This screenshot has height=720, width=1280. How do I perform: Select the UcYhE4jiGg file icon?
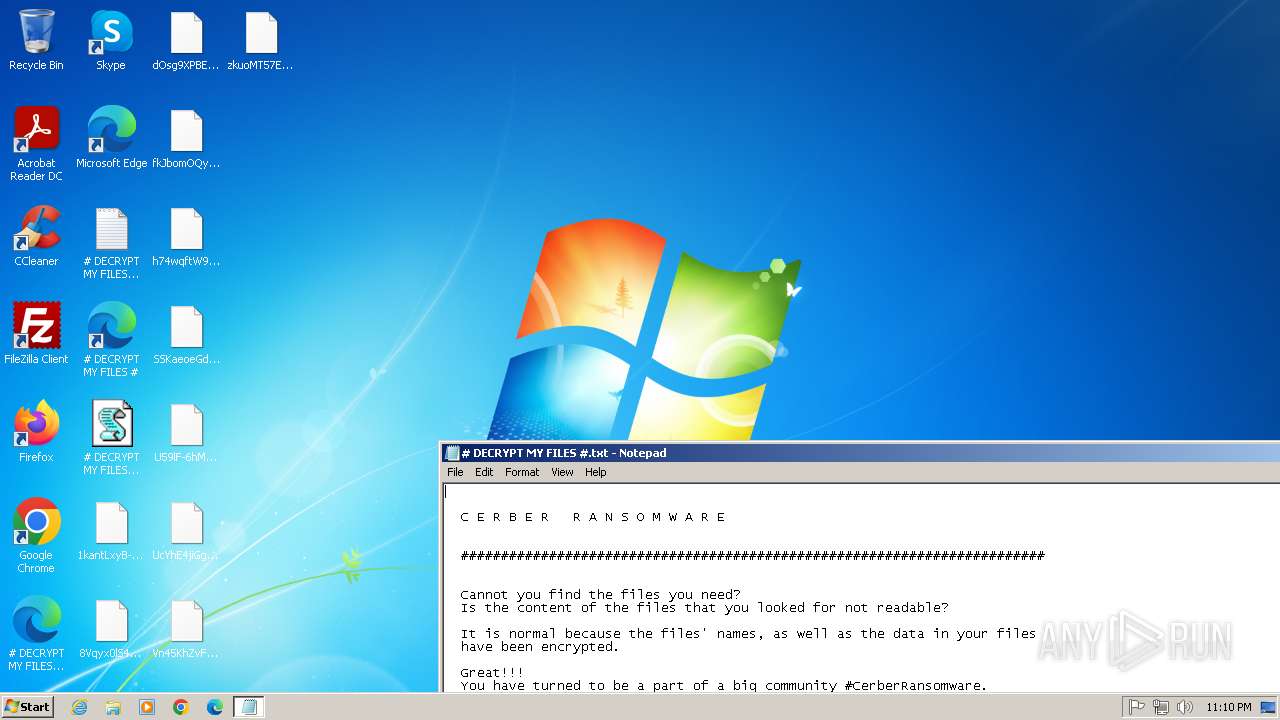186,530
